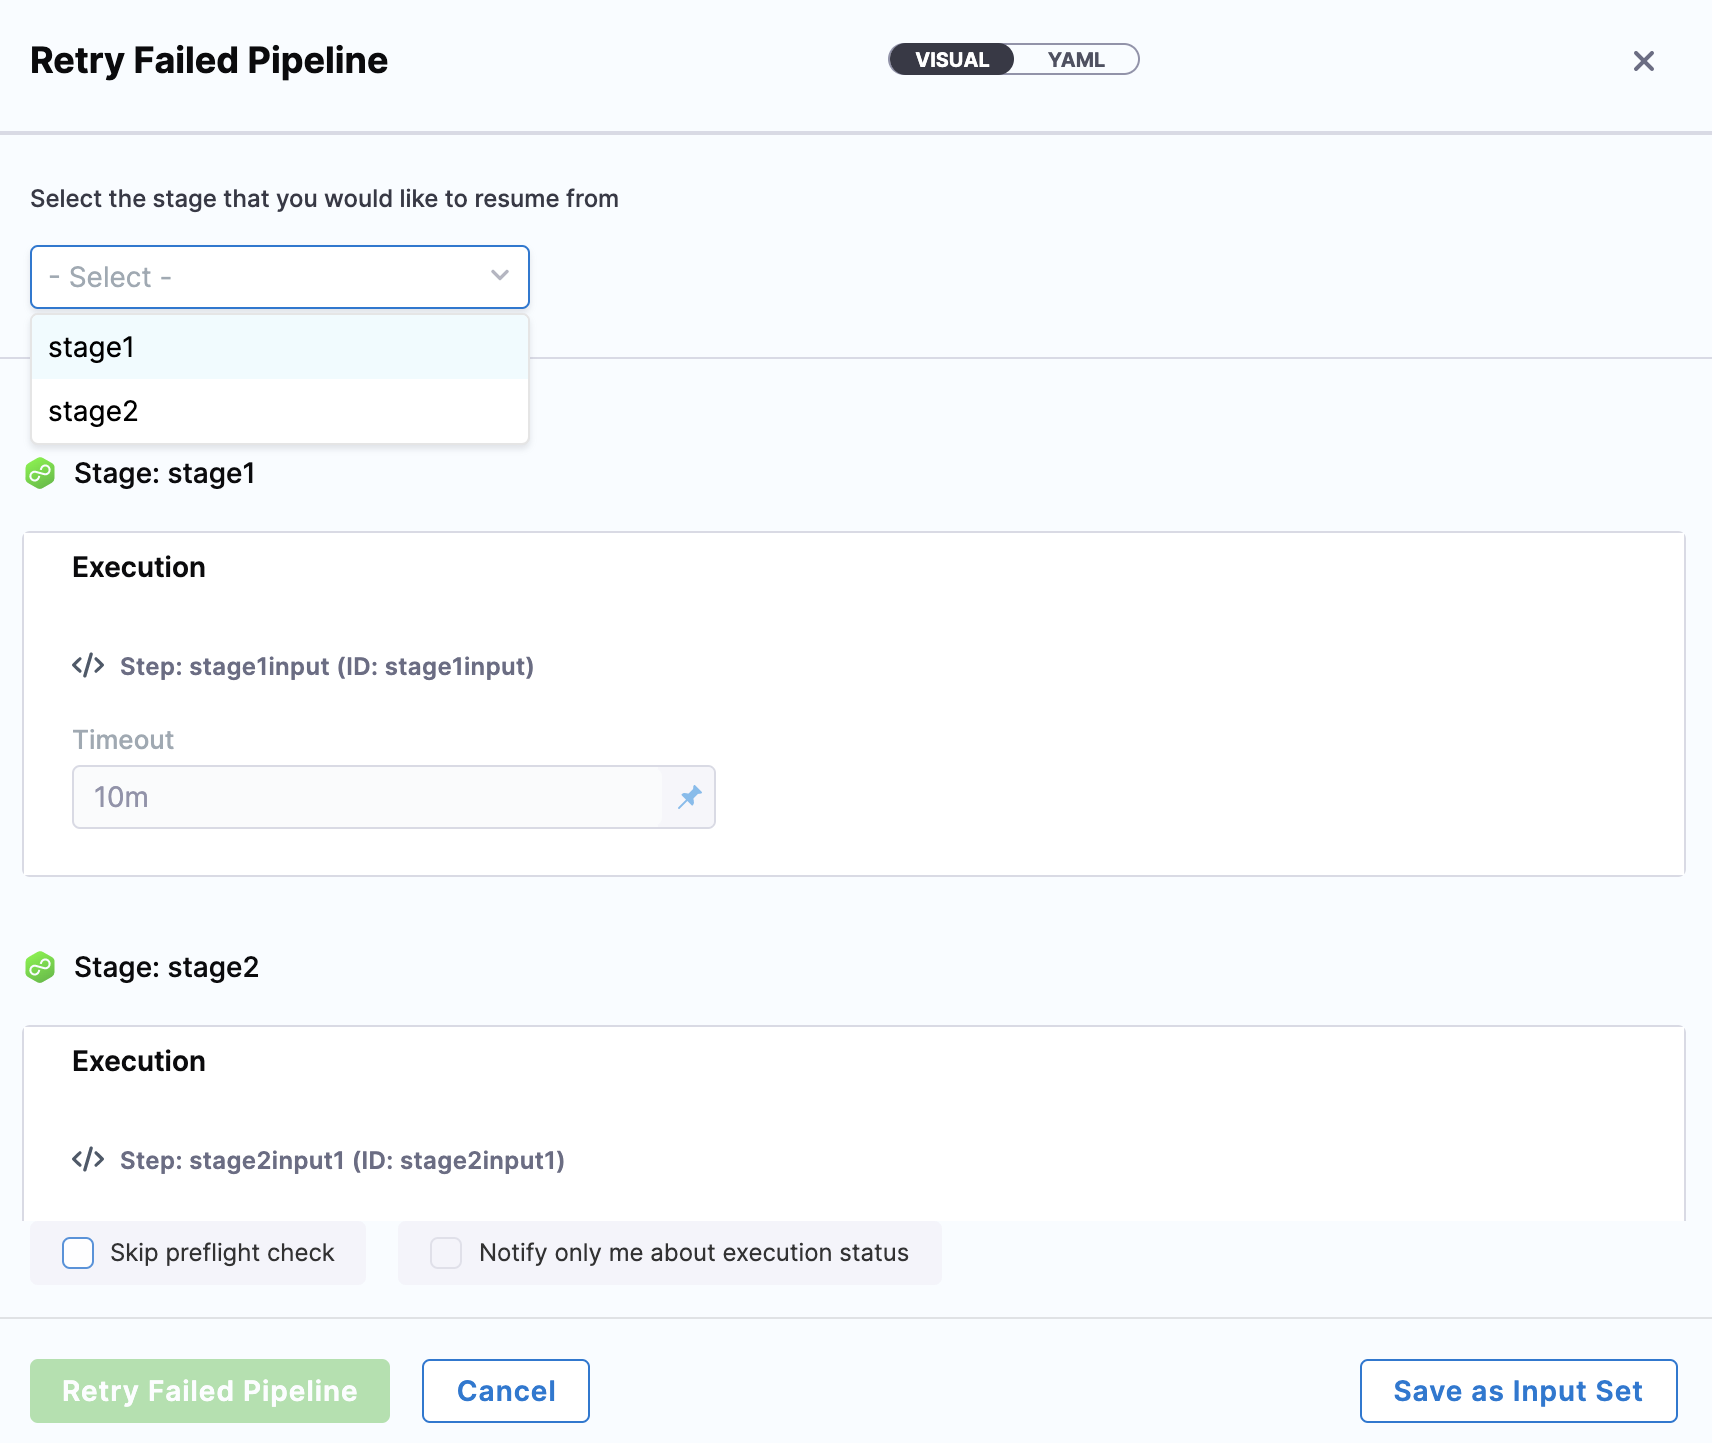Check Notify only me about execution status
This screenshot has height=1443, width=1712.
coord(446,1253)
